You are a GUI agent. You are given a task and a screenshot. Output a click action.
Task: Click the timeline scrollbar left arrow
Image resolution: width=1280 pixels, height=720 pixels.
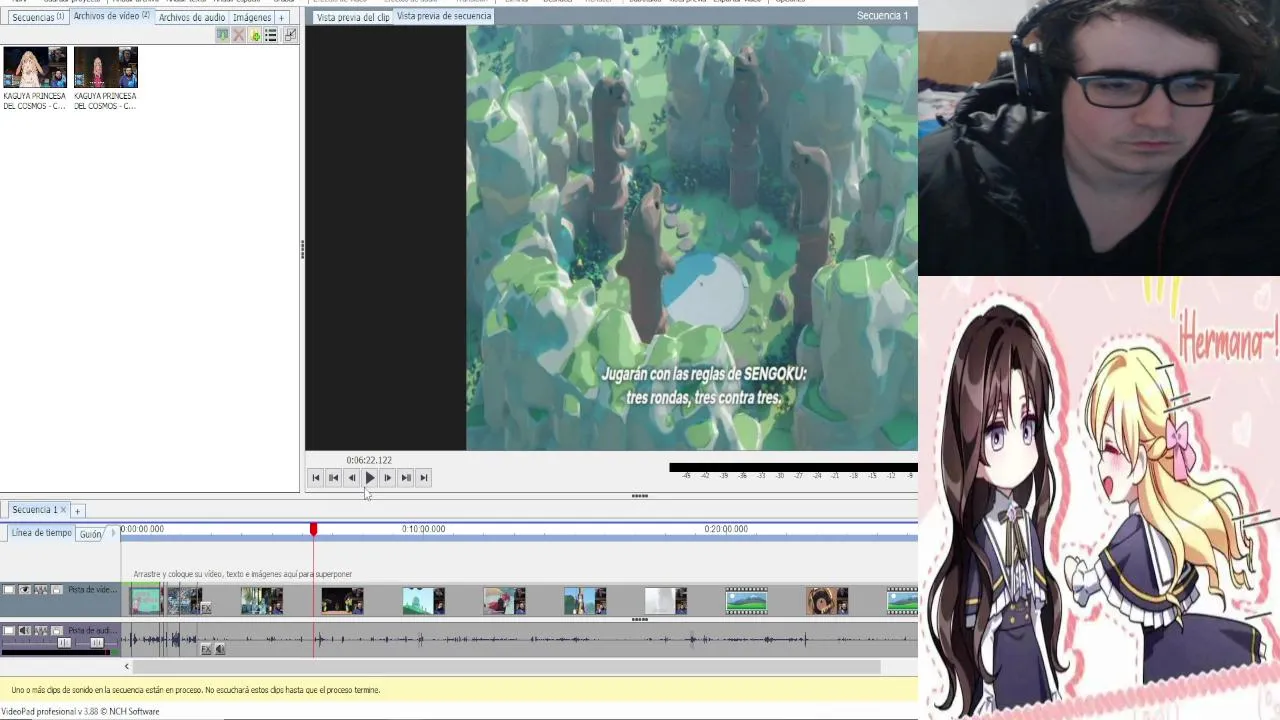click(x=126, y=666)
